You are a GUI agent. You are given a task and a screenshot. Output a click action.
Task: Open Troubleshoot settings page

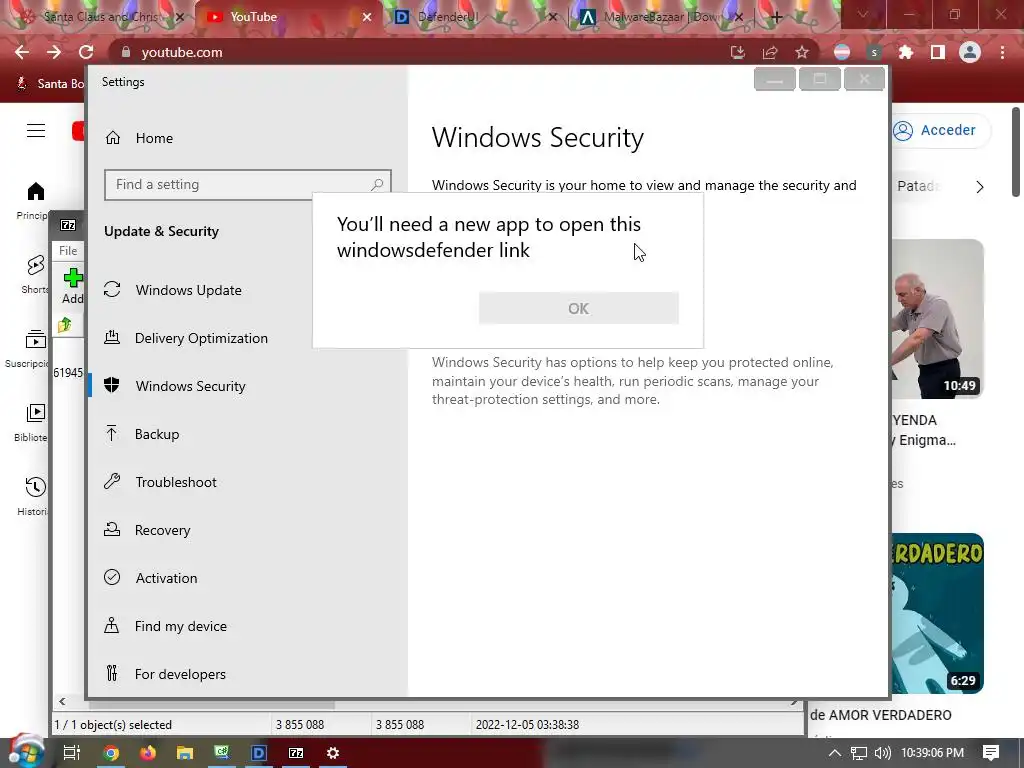click(176, 482)
